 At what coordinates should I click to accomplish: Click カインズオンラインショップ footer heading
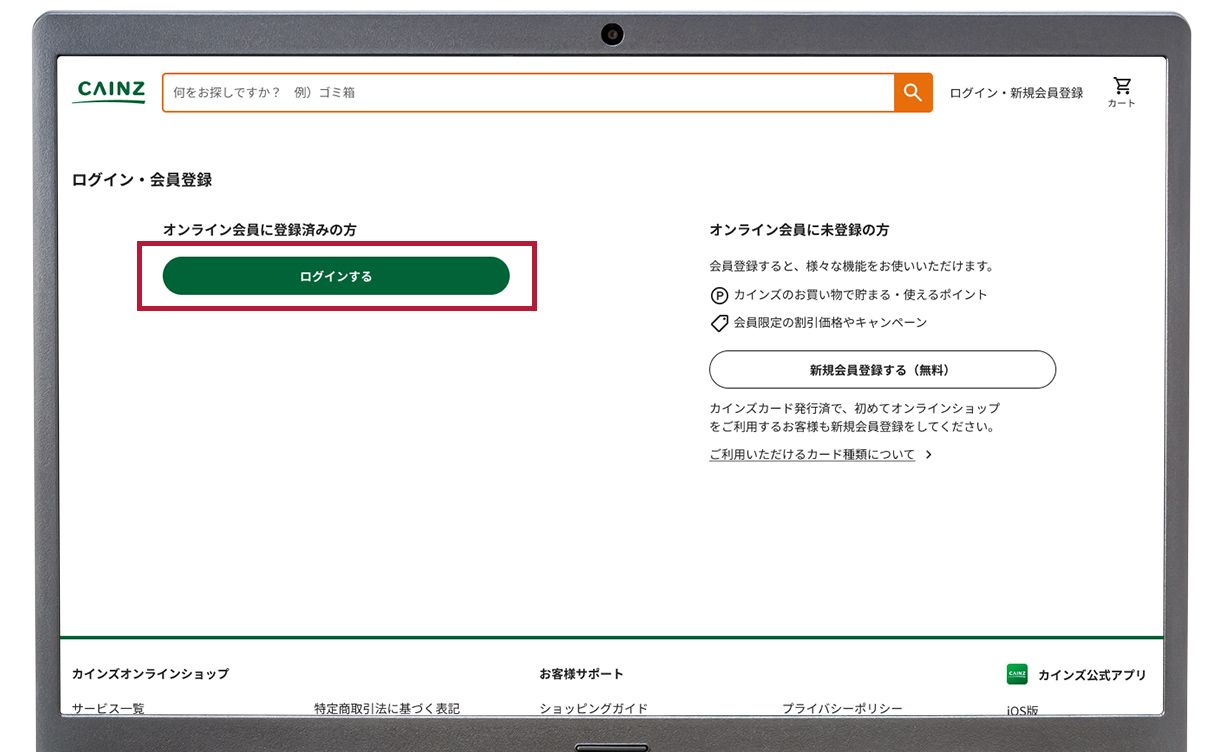point(150,674)
